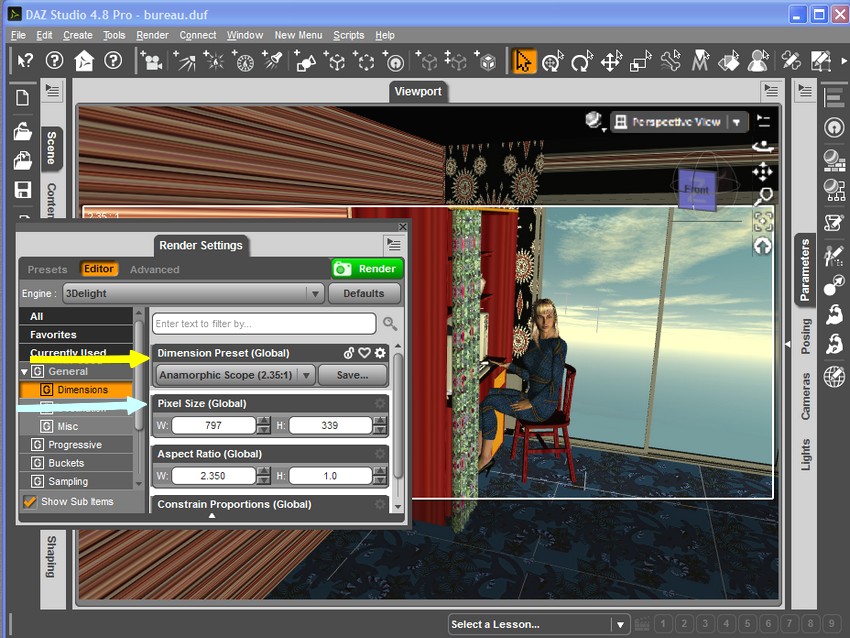The width and height of the screenshot is (850, 638).
Task: Save scene with floppy disk icon
Action: (x=22, y=190)
